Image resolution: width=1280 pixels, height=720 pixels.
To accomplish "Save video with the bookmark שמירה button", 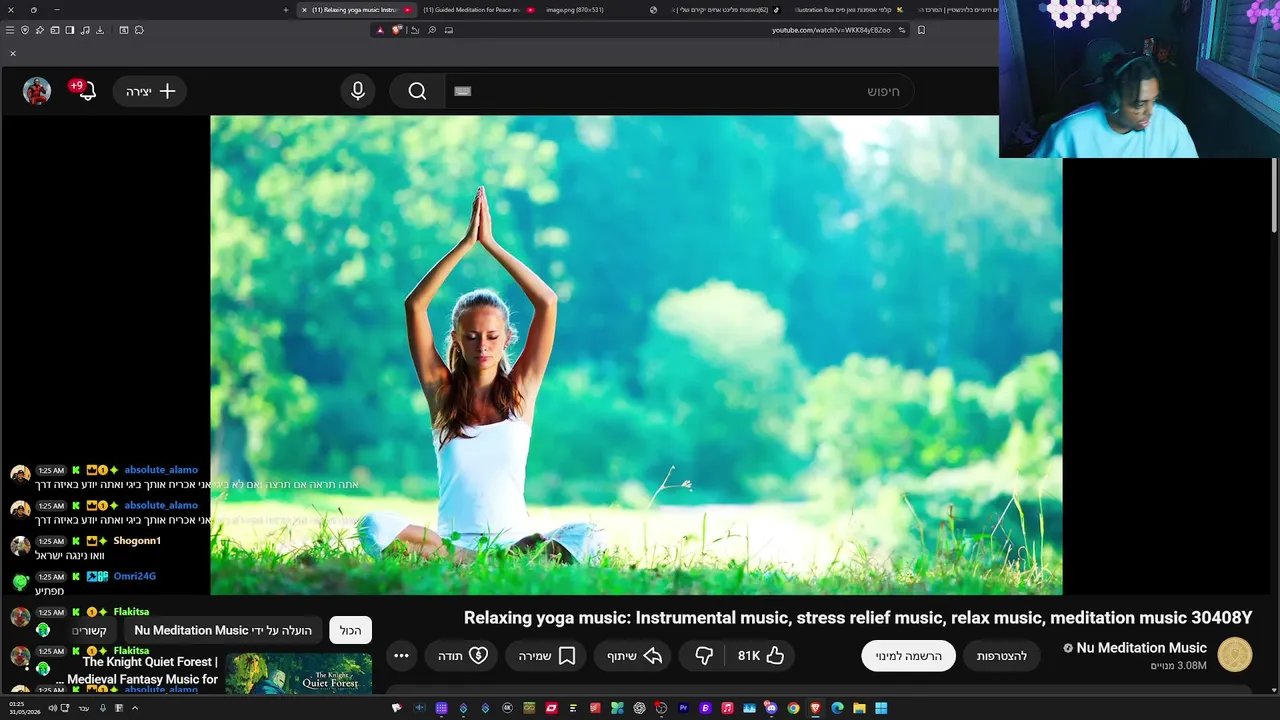I will click(547, 656).
